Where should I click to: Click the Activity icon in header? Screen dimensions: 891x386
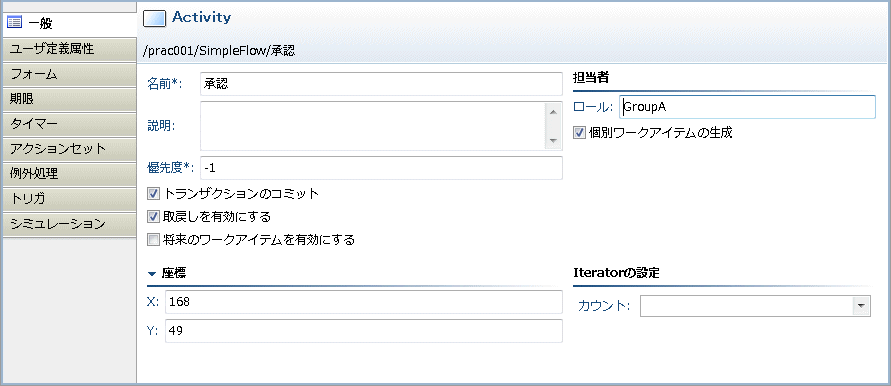tap(155, 18)
